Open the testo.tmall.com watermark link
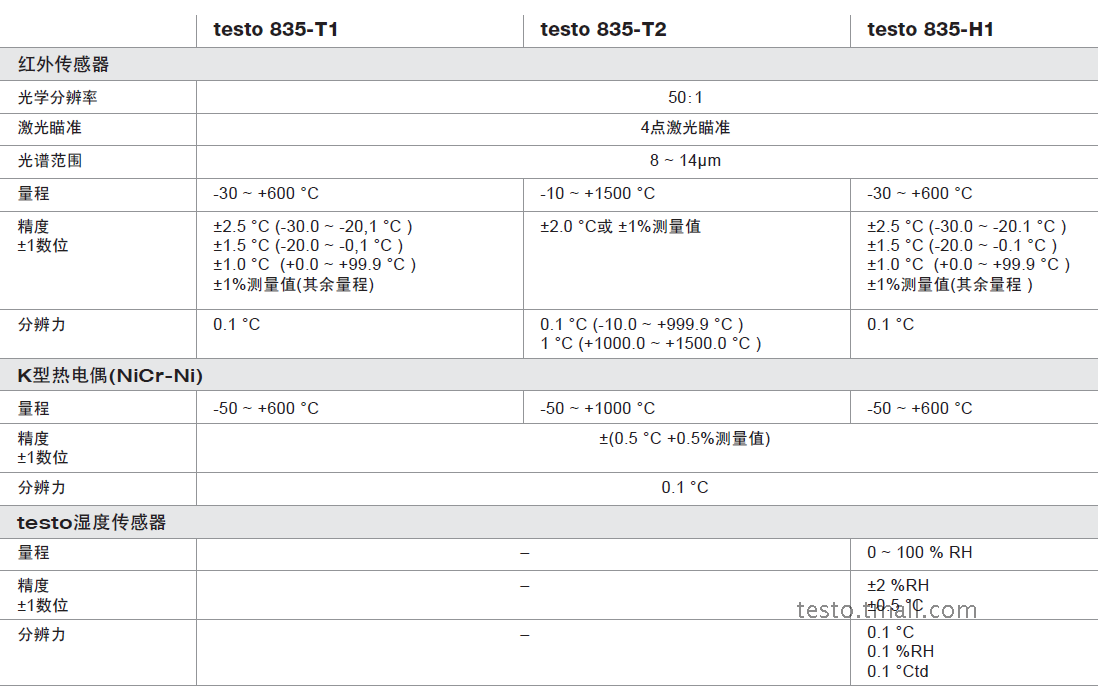The width and height of the screenshot is (1098, 686). tap(887, 610)
